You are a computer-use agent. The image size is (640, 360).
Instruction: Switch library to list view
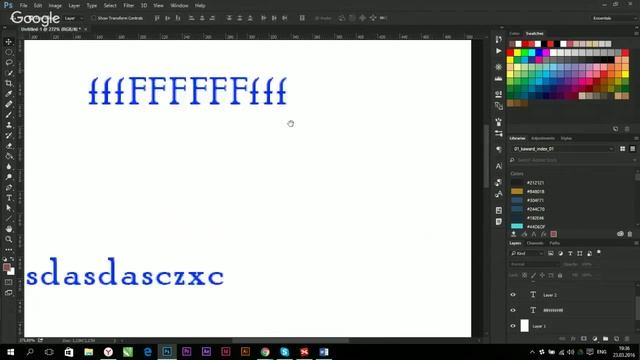tap(632, 149)
